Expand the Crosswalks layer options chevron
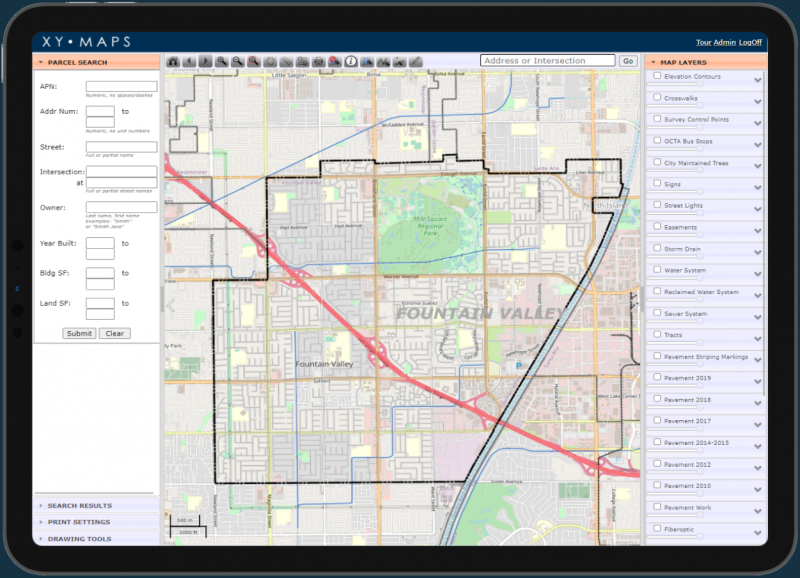800x578 pixels. pyautogui.click(x=757, y=102)
